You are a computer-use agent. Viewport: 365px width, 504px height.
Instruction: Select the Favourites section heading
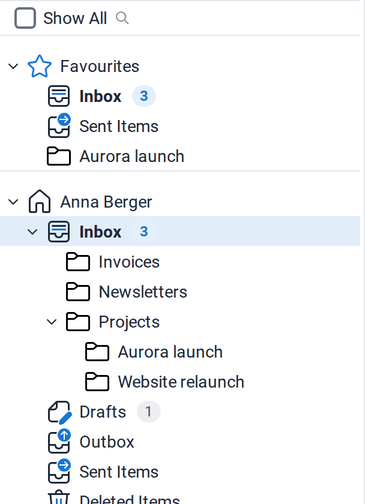pyautogui.click(x=99, y=66)
